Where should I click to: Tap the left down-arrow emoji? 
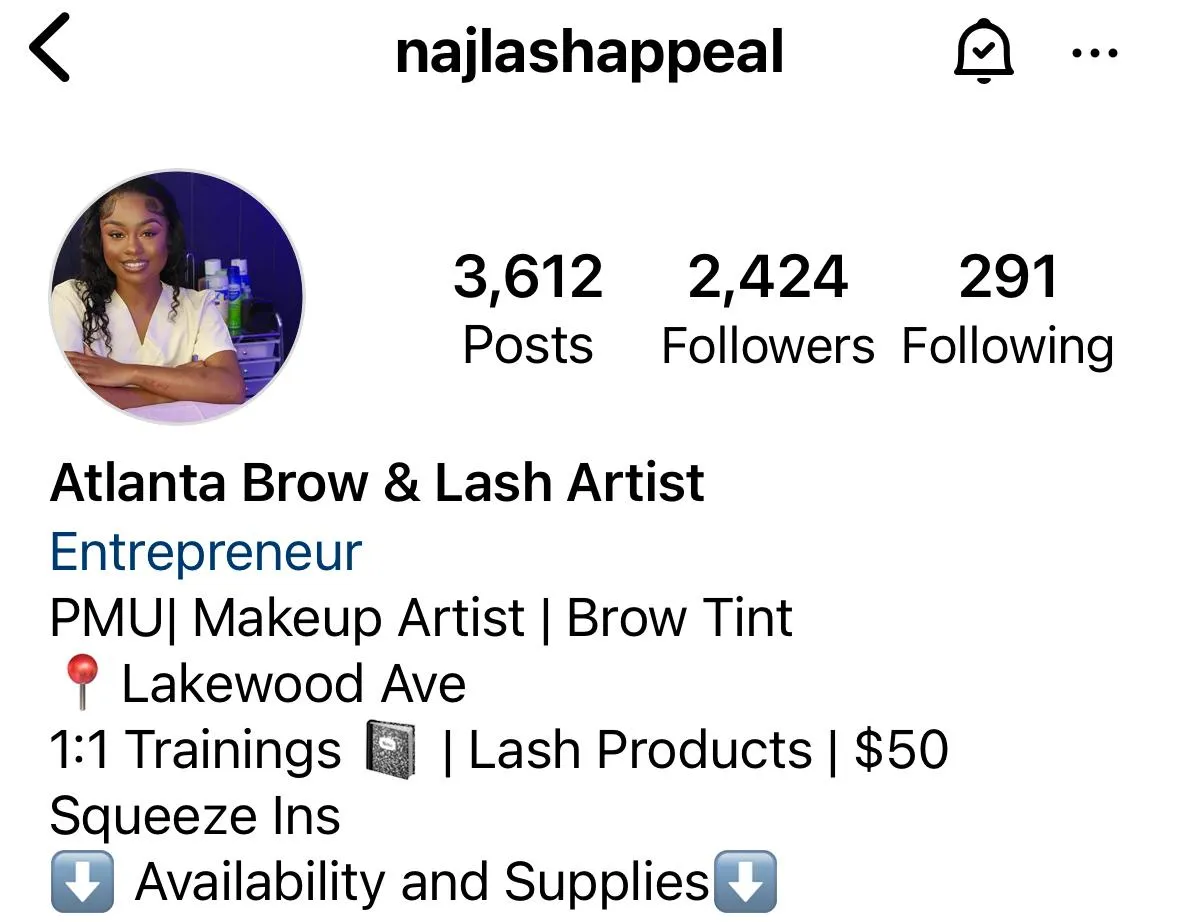click(x=82, y=881)
